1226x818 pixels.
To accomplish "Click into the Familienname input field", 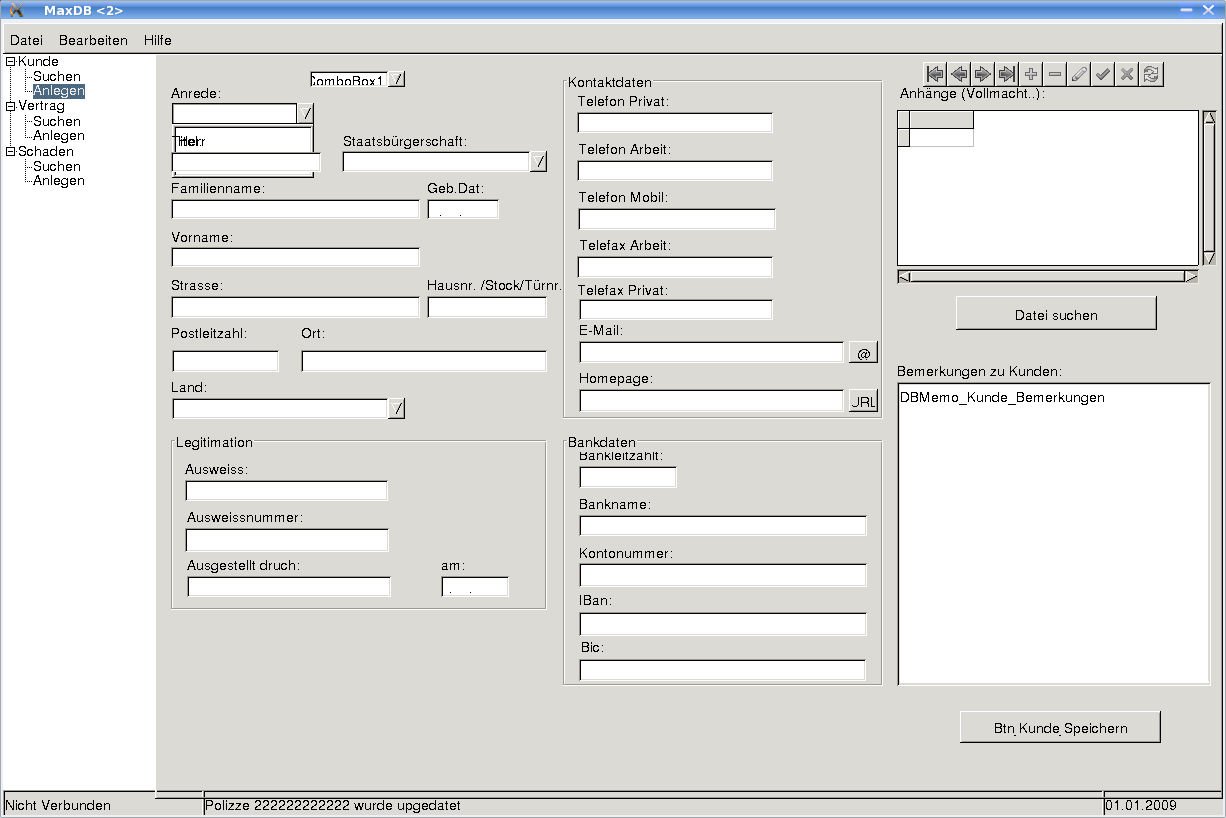I will pyautogui.click(x=295, y=209).
